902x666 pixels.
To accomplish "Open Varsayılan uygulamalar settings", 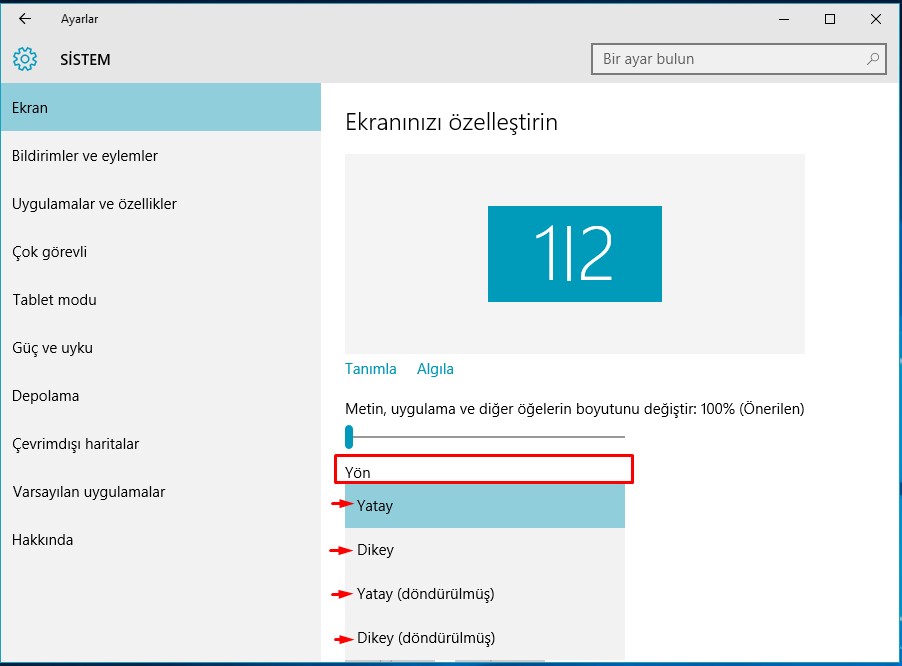I will pyautogui.click(x=88, y=492).
